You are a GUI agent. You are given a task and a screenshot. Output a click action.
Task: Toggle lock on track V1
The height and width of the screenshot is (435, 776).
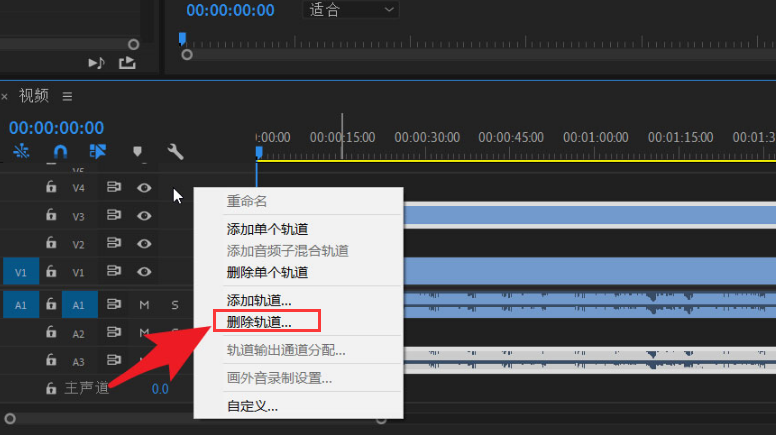[x=51, y=271]
